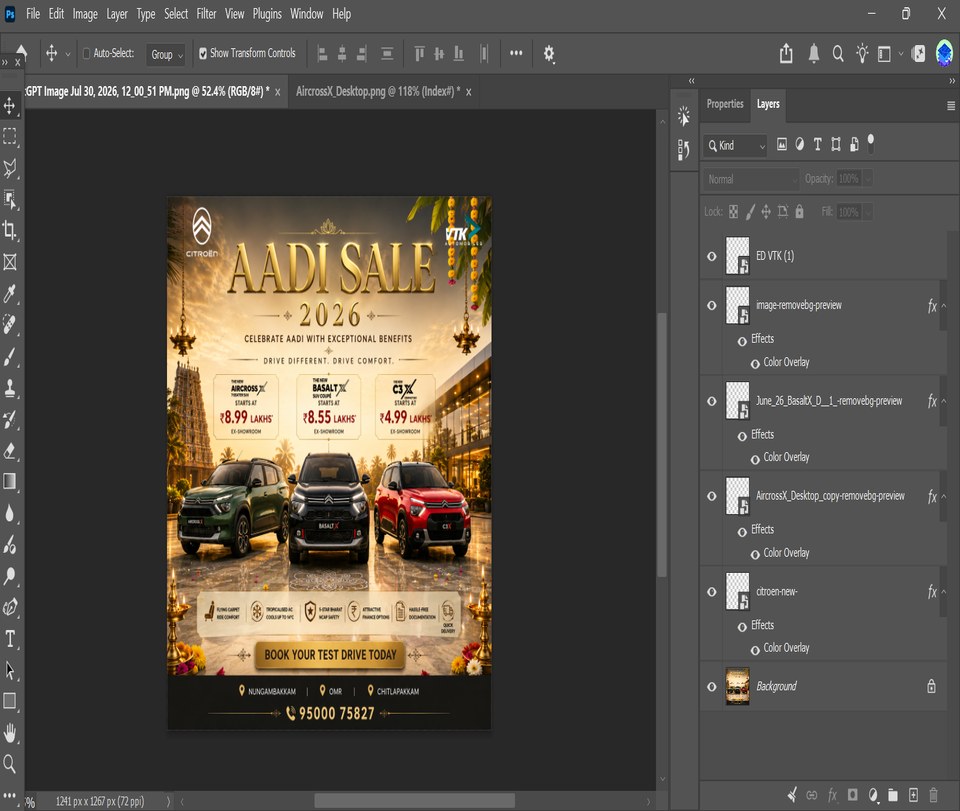Delete layer using trash icon

pos(933,795)
